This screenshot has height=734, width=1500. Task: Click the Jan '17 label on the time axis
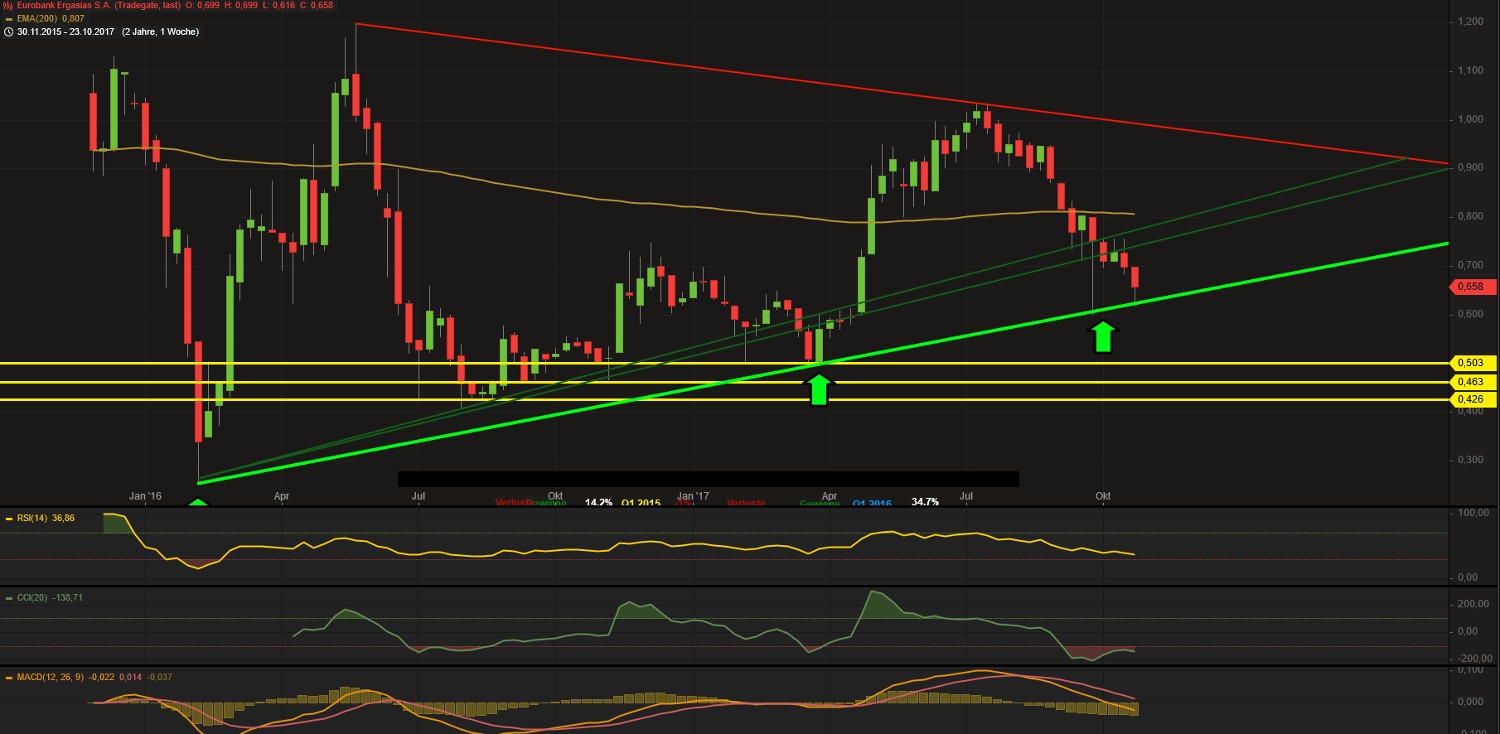point(694,495)
